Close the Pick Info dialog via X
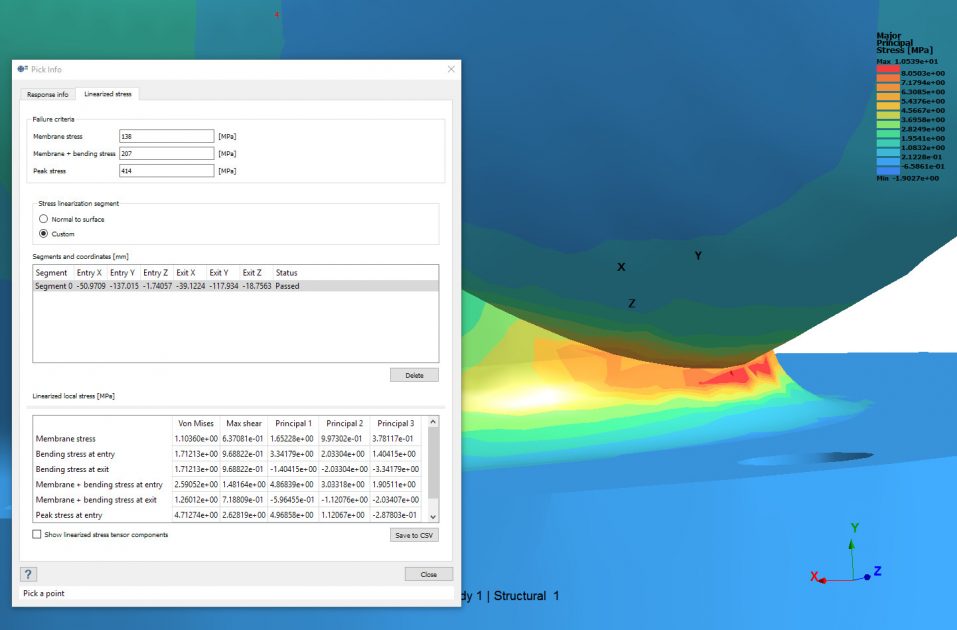This screenshot has width=957, height=630. [x=451, y=69]
